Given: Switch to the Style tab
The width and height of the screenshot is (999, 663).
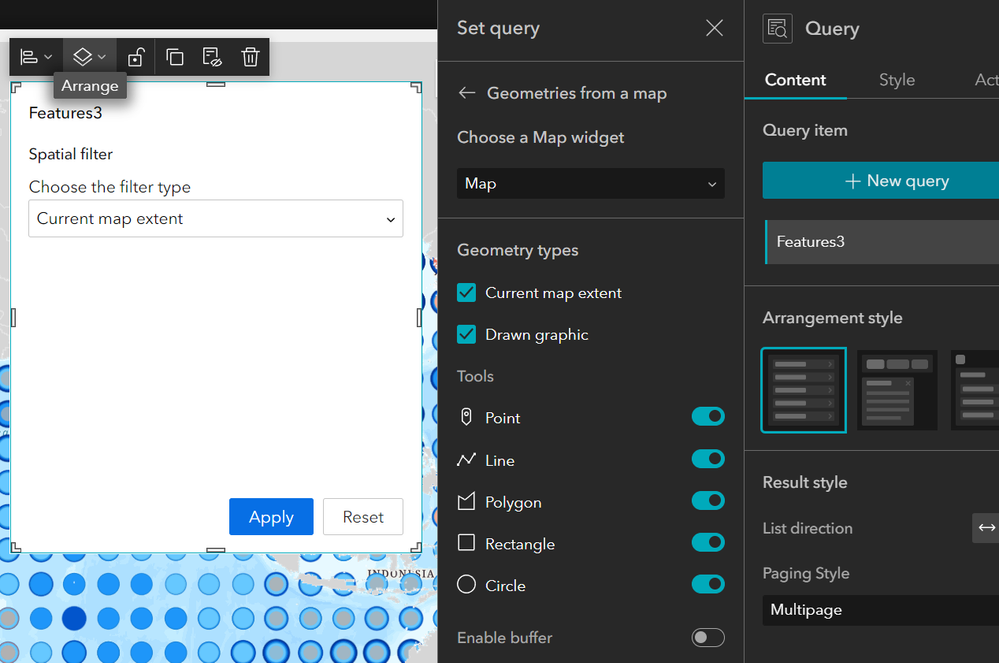Looking at the screenshot, I should click(896, 80).
